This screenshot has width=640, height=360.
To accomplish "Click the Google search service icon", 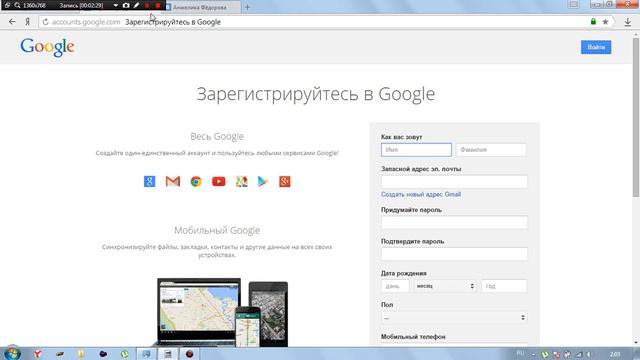I will 150,181.
